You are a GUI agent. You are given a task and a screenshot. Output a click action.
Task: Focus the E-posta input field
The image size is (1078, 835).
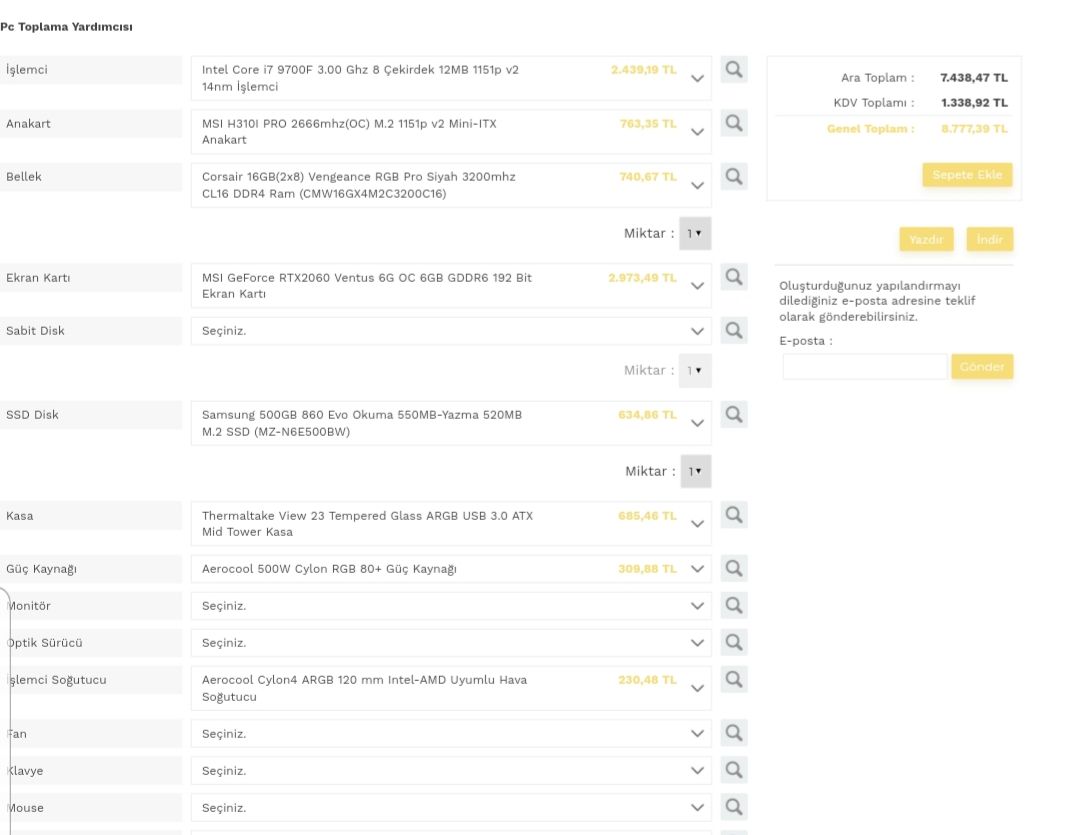(x=865, y=367)
